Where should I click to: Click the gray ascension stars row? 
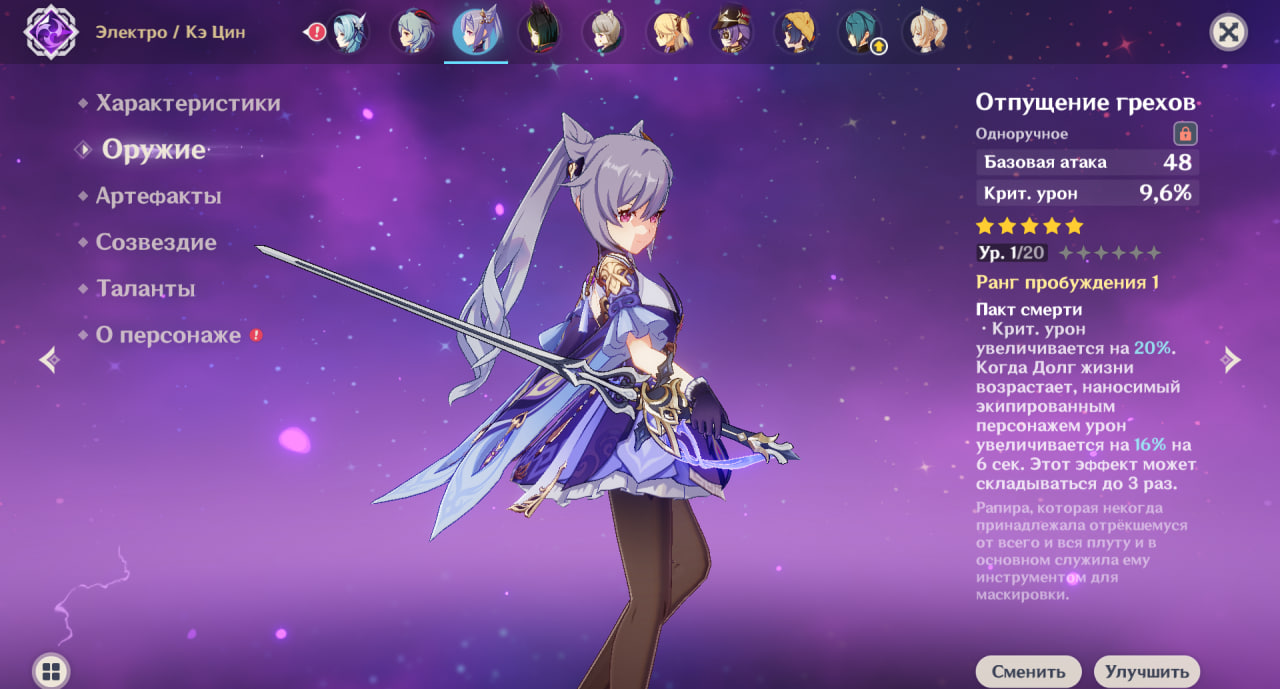[x=1110, y=253]
